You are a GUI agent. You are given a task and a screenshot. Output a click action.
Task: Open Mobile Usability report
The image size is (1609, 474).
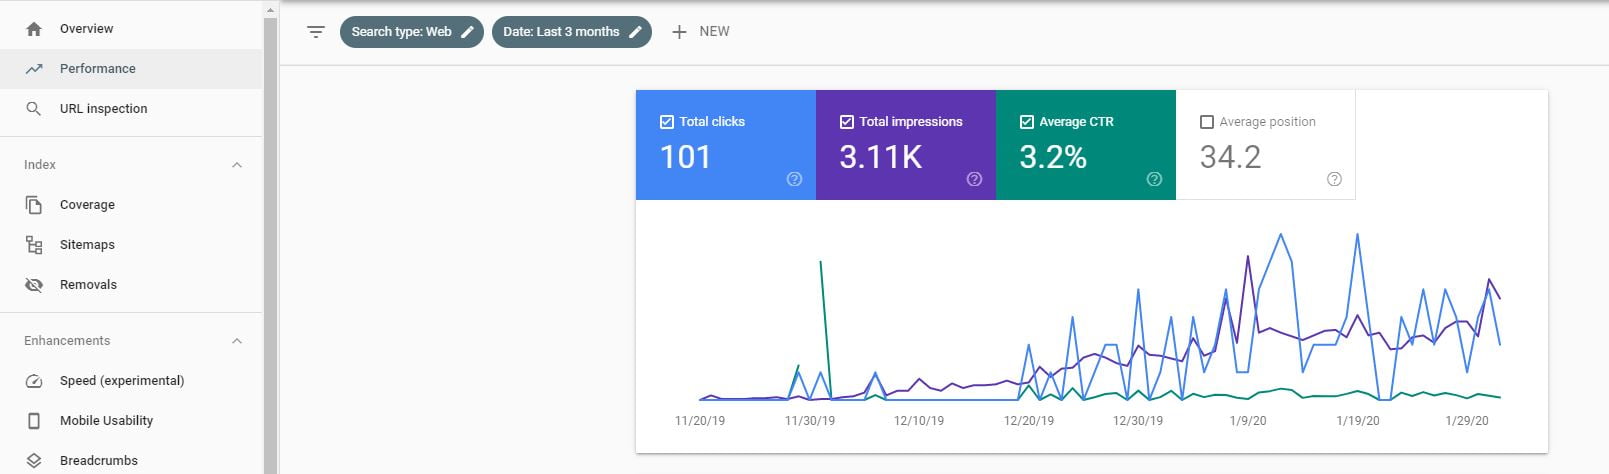tap(131, 421)
